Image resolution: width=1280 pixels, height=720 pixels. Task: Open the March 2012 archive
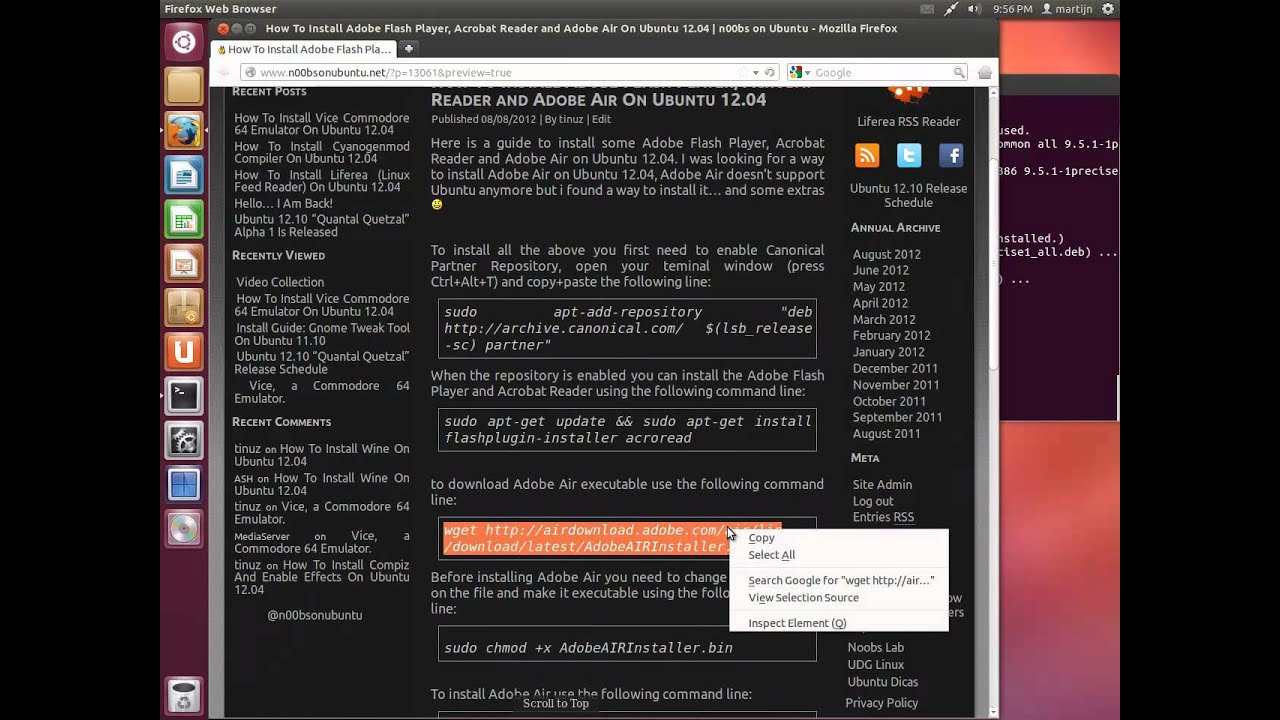click(884, 319)
